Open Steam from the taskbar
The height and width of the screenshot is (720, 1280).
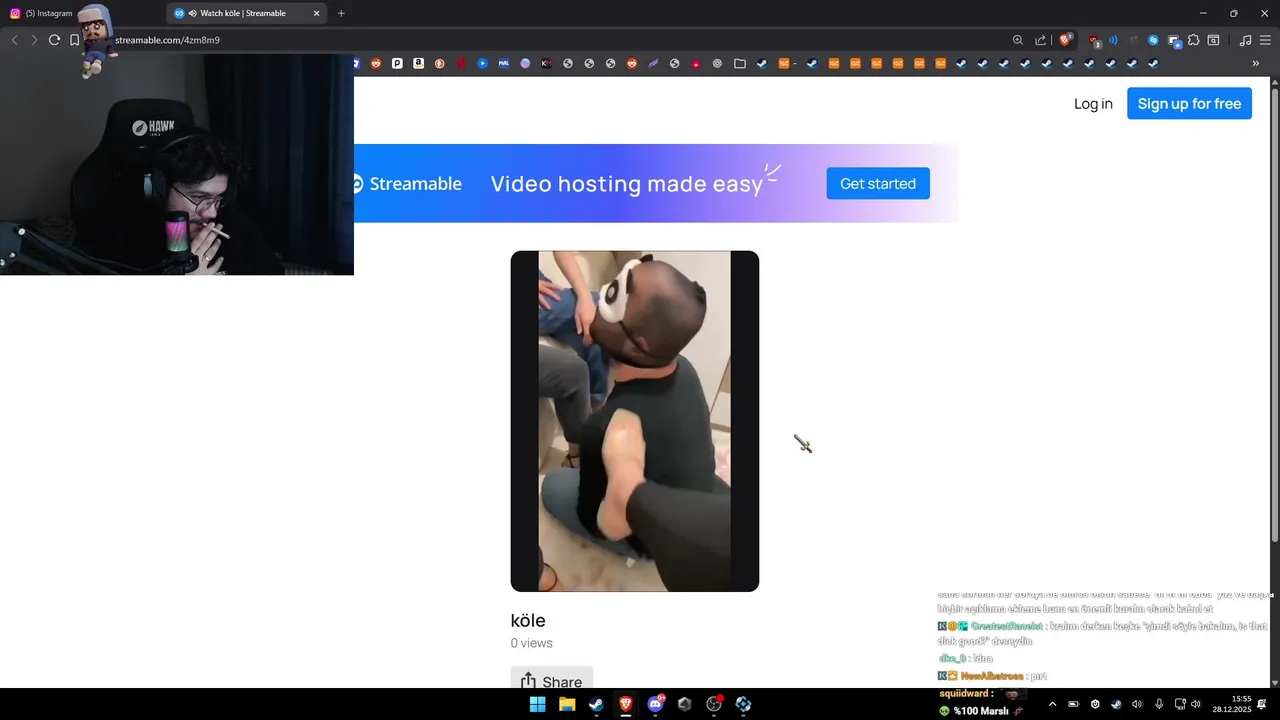click(x=596, y=704)
